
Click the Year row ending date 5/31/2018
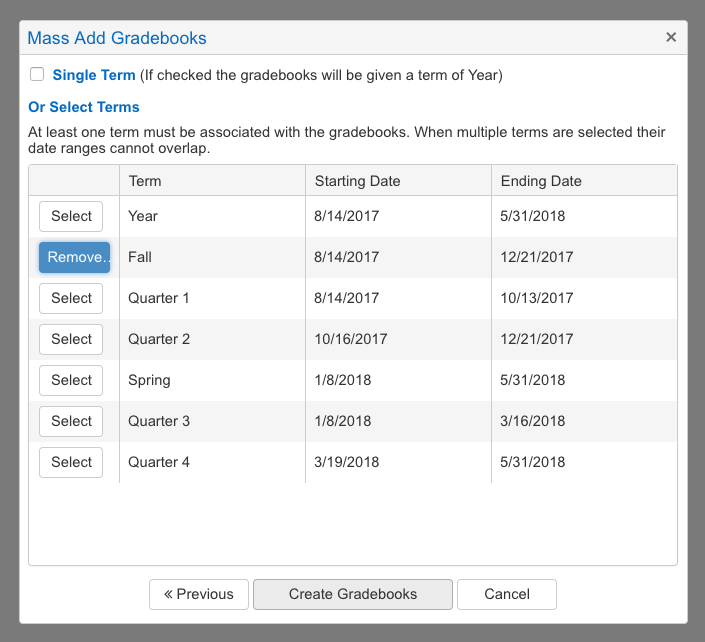click(533, 216)
